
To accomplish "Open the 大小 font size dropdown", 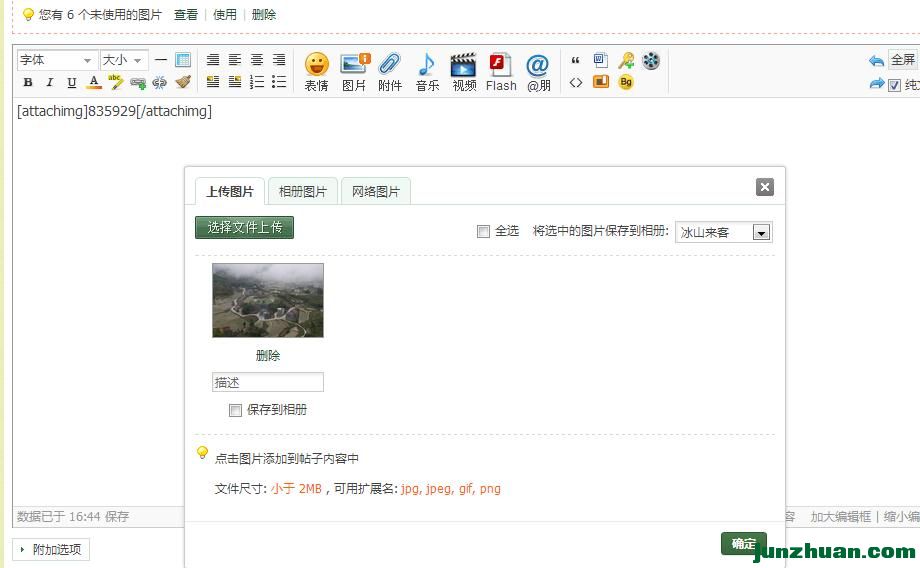I will tap(124, 60).
